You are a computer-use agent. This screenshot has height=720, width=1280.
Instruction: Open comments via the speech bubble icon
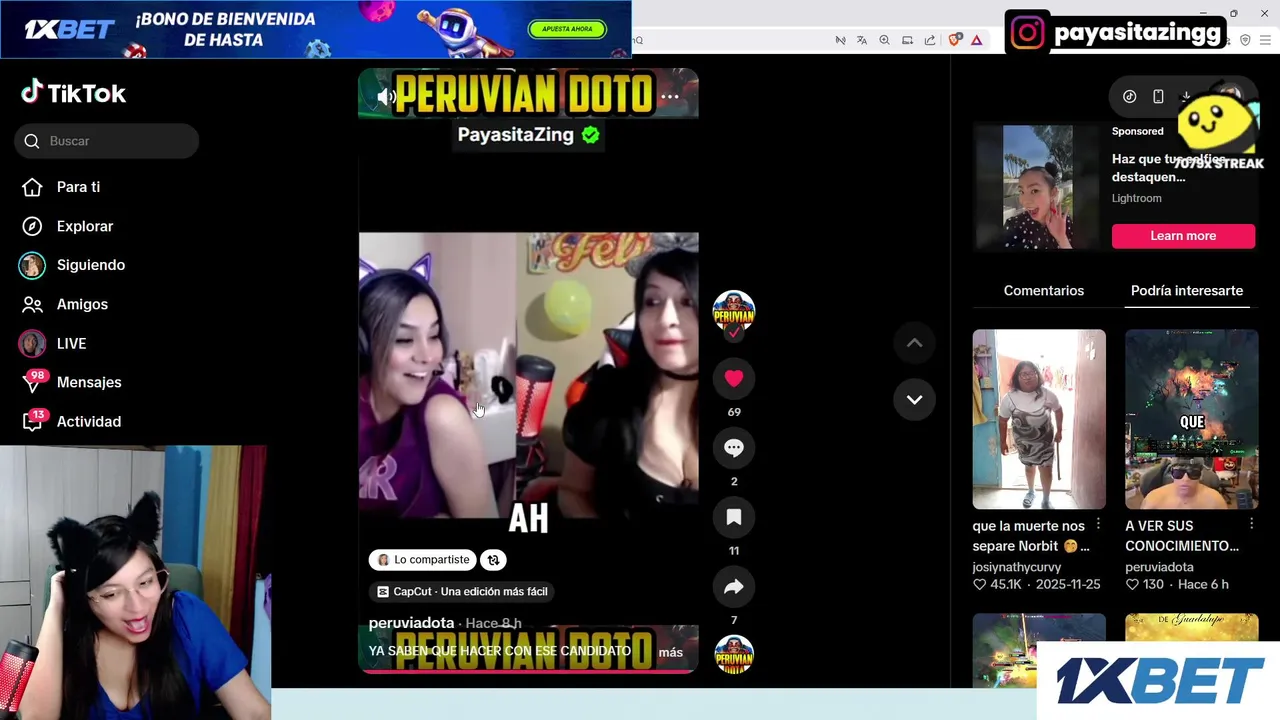coord(734,448)
